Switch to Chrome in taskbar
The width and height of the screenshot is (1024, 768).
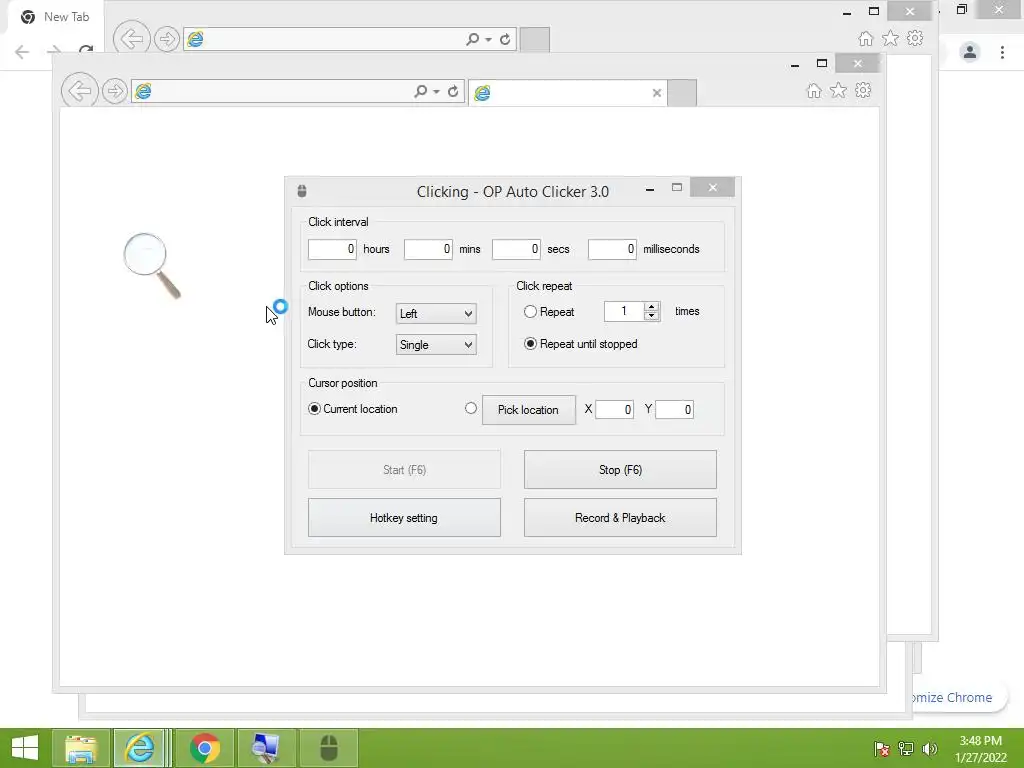tap(205, 748)
